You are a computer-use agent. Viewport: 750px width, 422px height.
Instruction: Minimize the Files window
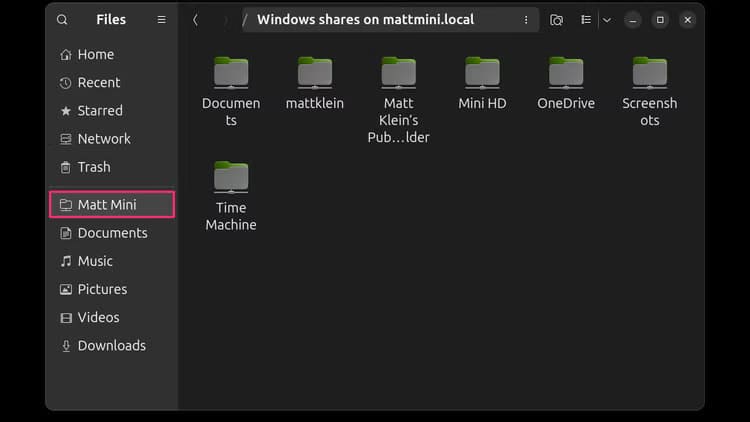[x=633, y=20]
